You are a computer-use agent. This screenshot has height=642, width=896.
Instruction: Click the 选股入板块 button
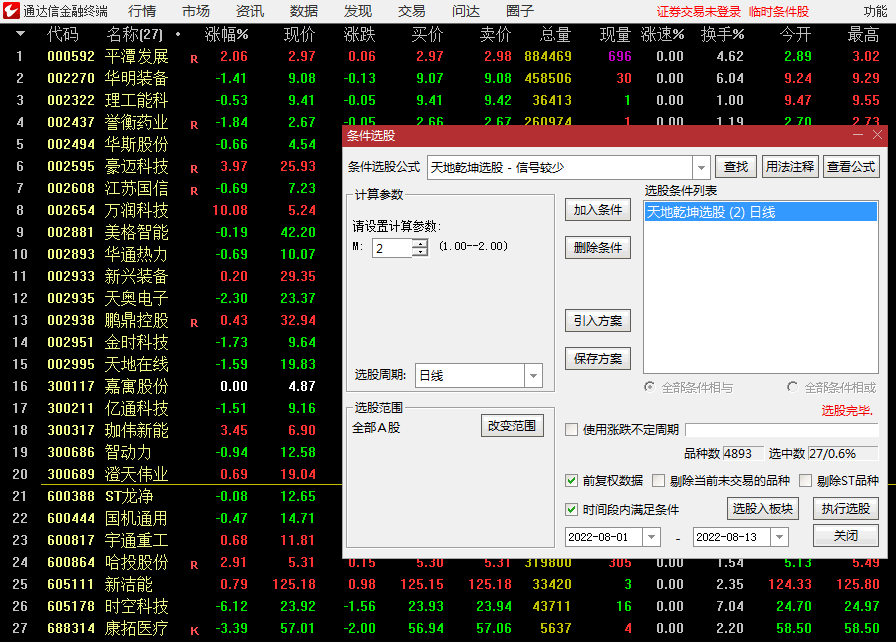[x=763, y=508]
